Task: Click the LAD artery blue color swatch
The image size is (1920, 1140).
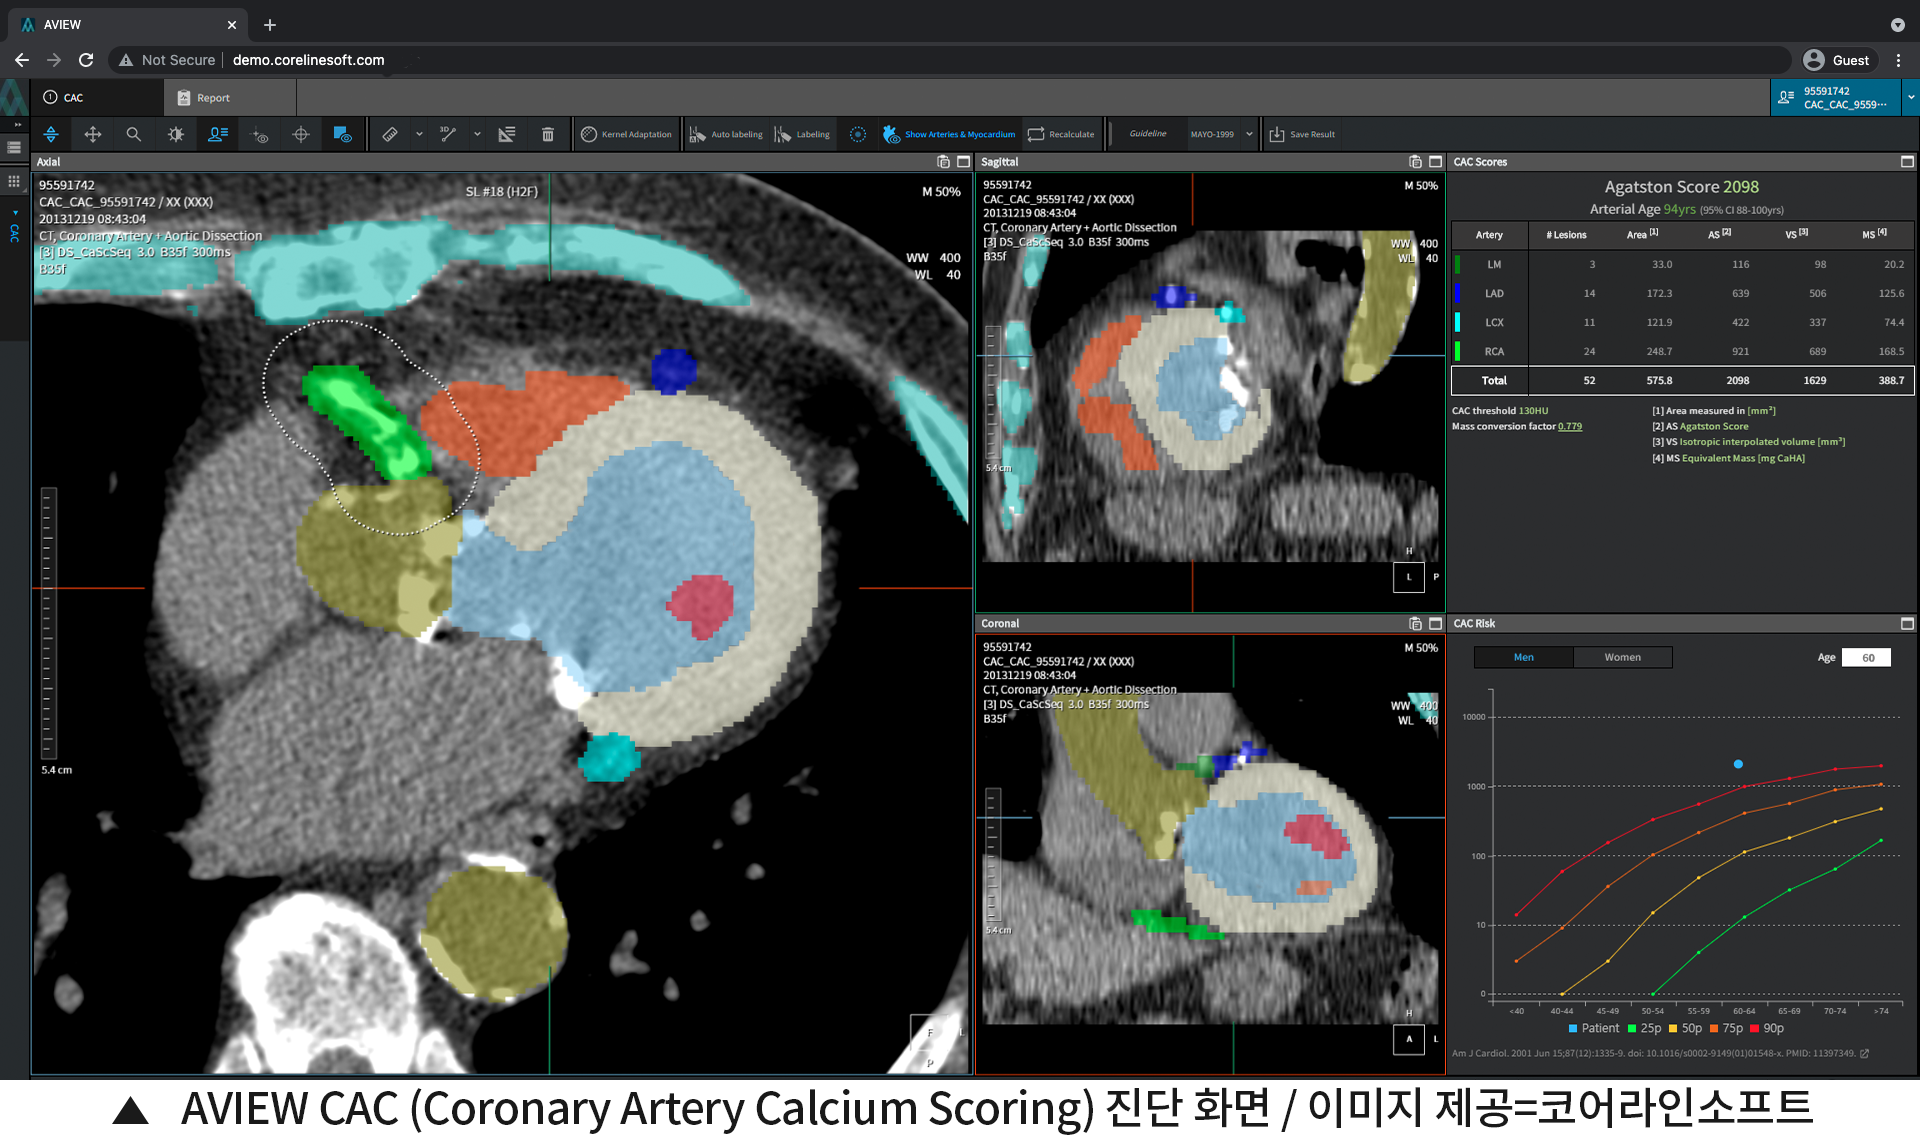Action: pos(1458,294)
